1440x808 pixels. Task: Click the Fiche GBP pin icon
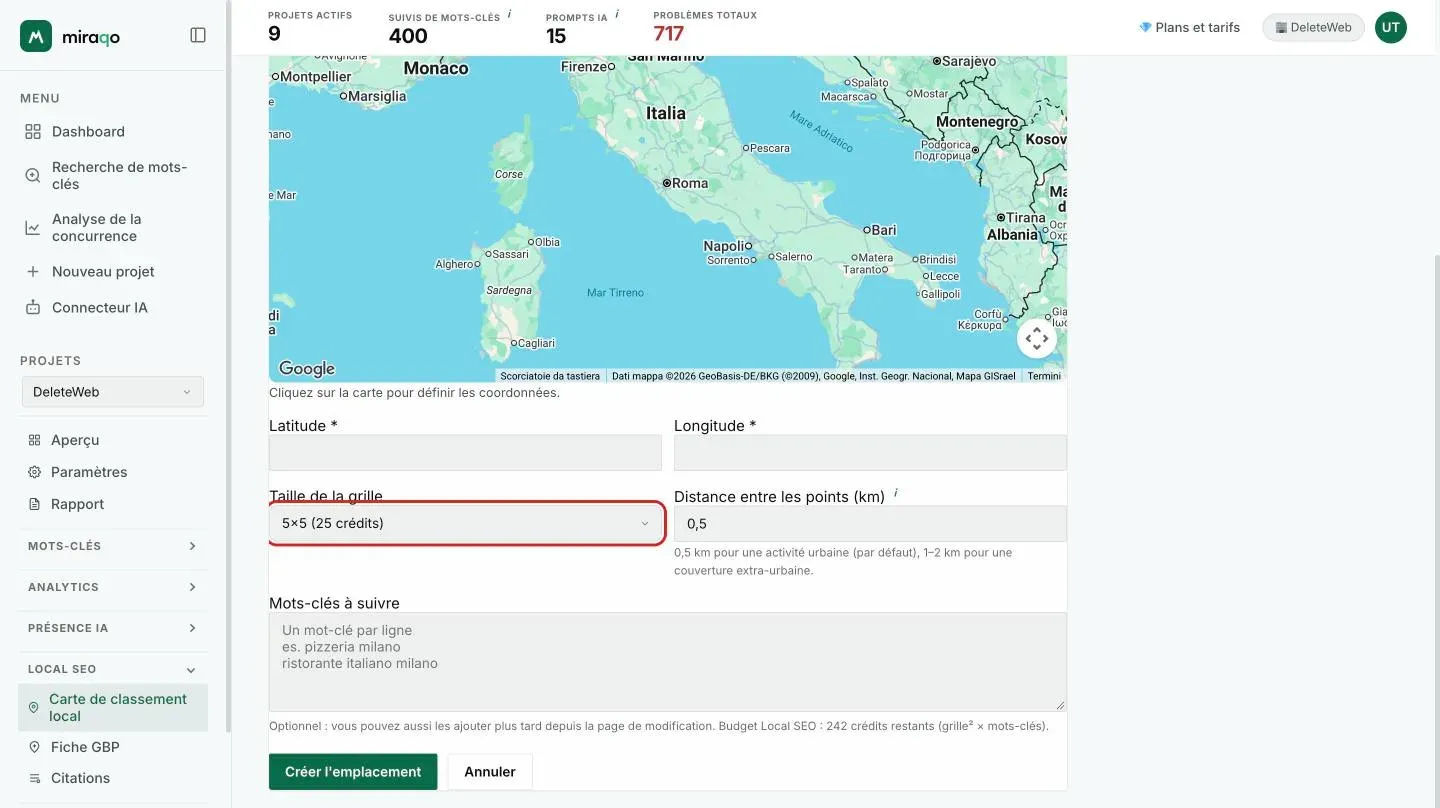(34, 747)
